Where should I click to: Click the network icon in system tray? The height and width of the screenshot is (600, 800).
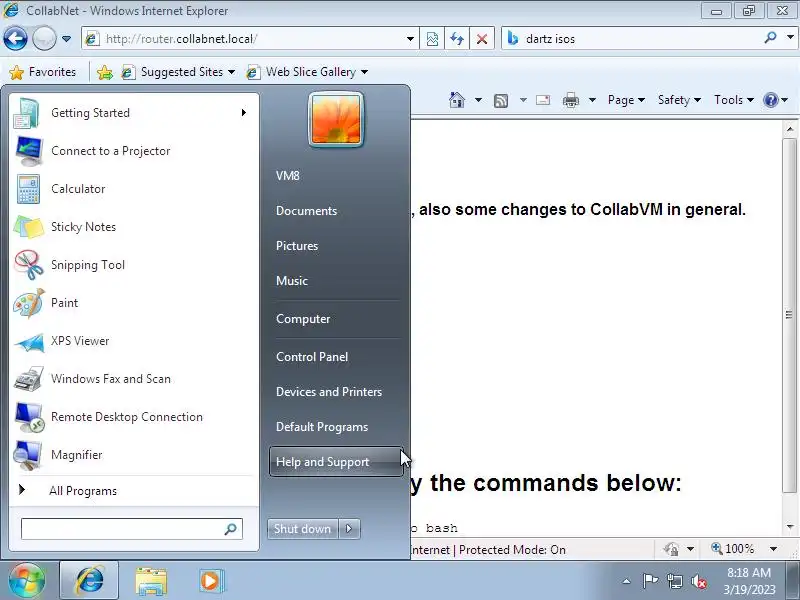coord(675,581)
